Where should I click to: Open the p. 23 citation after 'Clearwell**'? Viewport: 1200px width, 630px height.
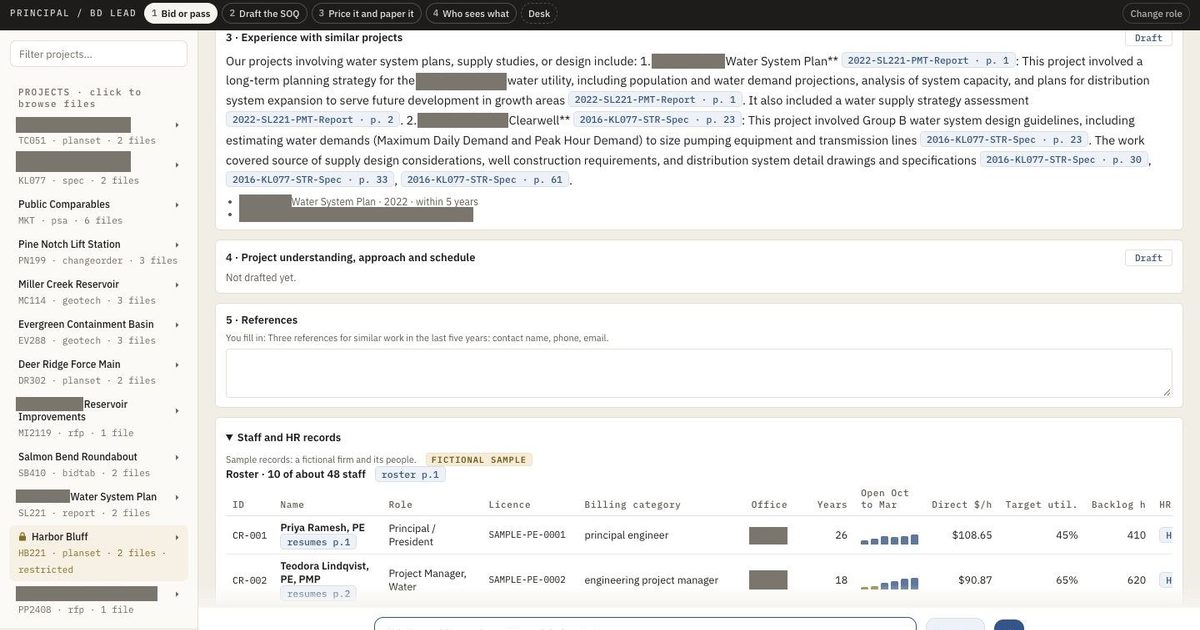(x=657, y=120)
